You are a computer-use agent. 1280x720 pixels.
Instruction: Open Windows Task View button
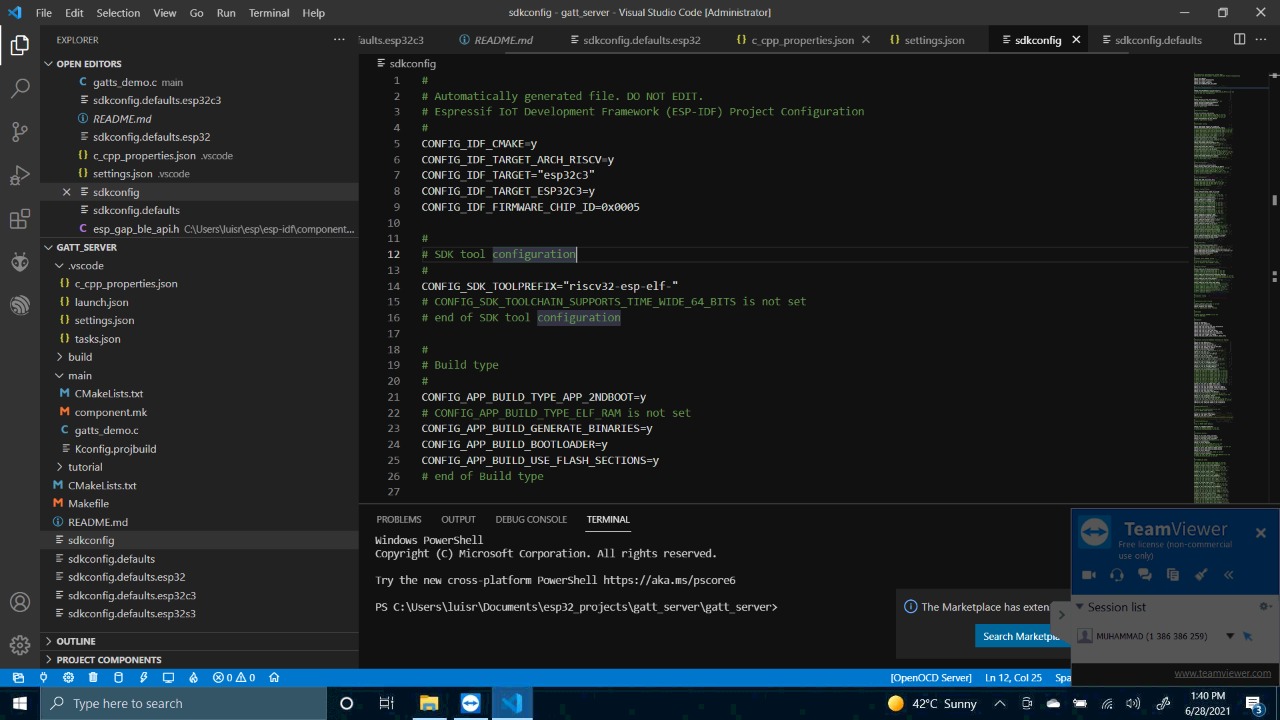click(386, 703)
